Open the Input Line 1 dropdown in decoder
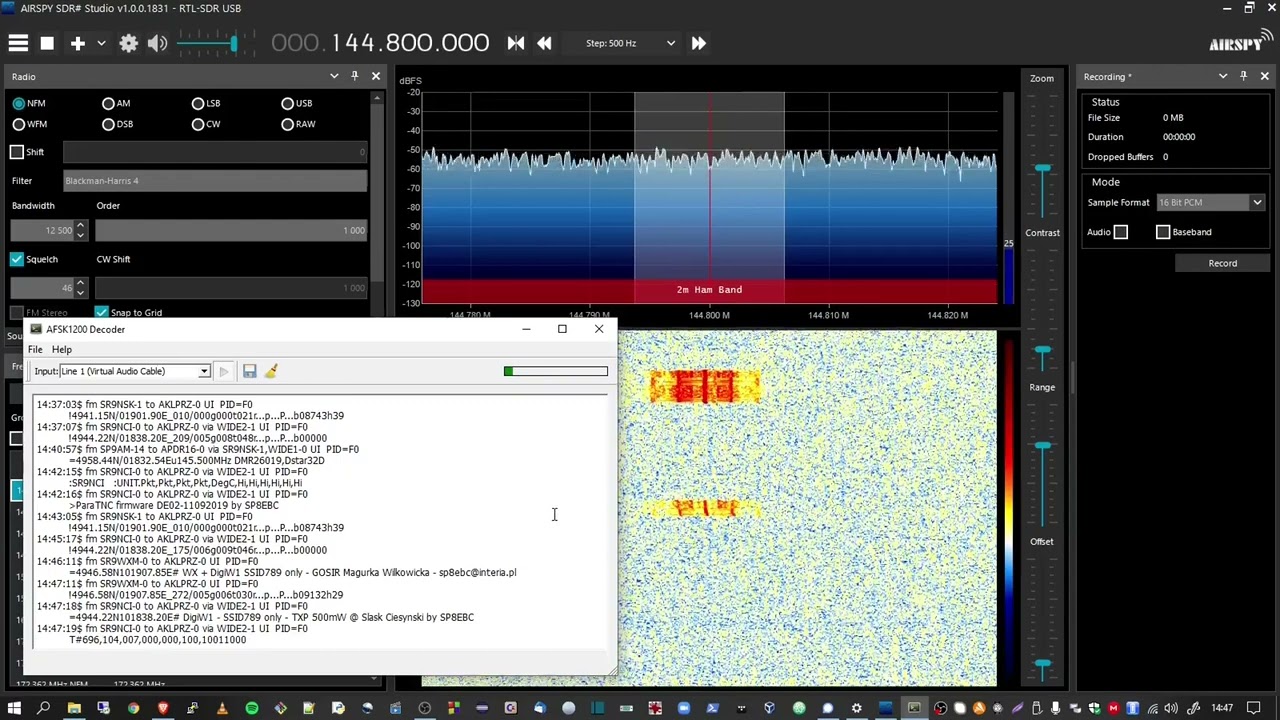Image resolution: width=1280 pixels, height=720 pixels. 134,371
